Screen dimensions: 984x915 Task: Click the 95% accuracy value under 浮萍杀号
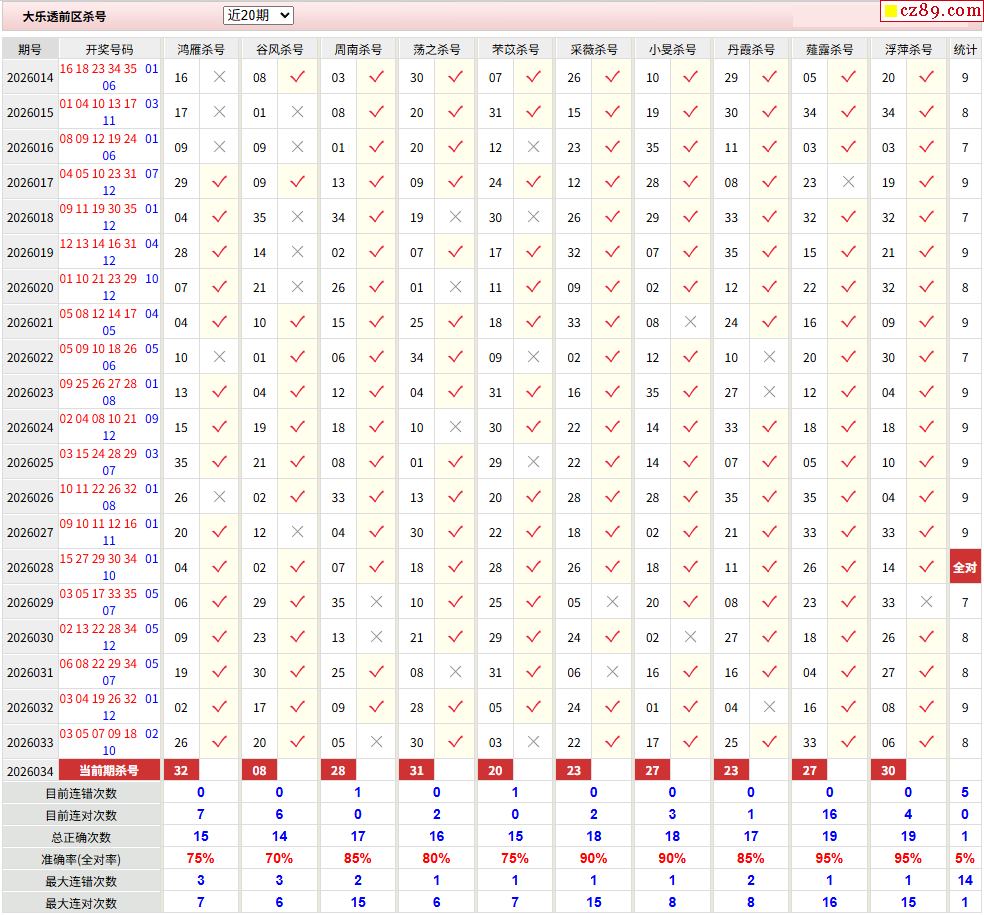pyautogui.click(x=908, y=858)
